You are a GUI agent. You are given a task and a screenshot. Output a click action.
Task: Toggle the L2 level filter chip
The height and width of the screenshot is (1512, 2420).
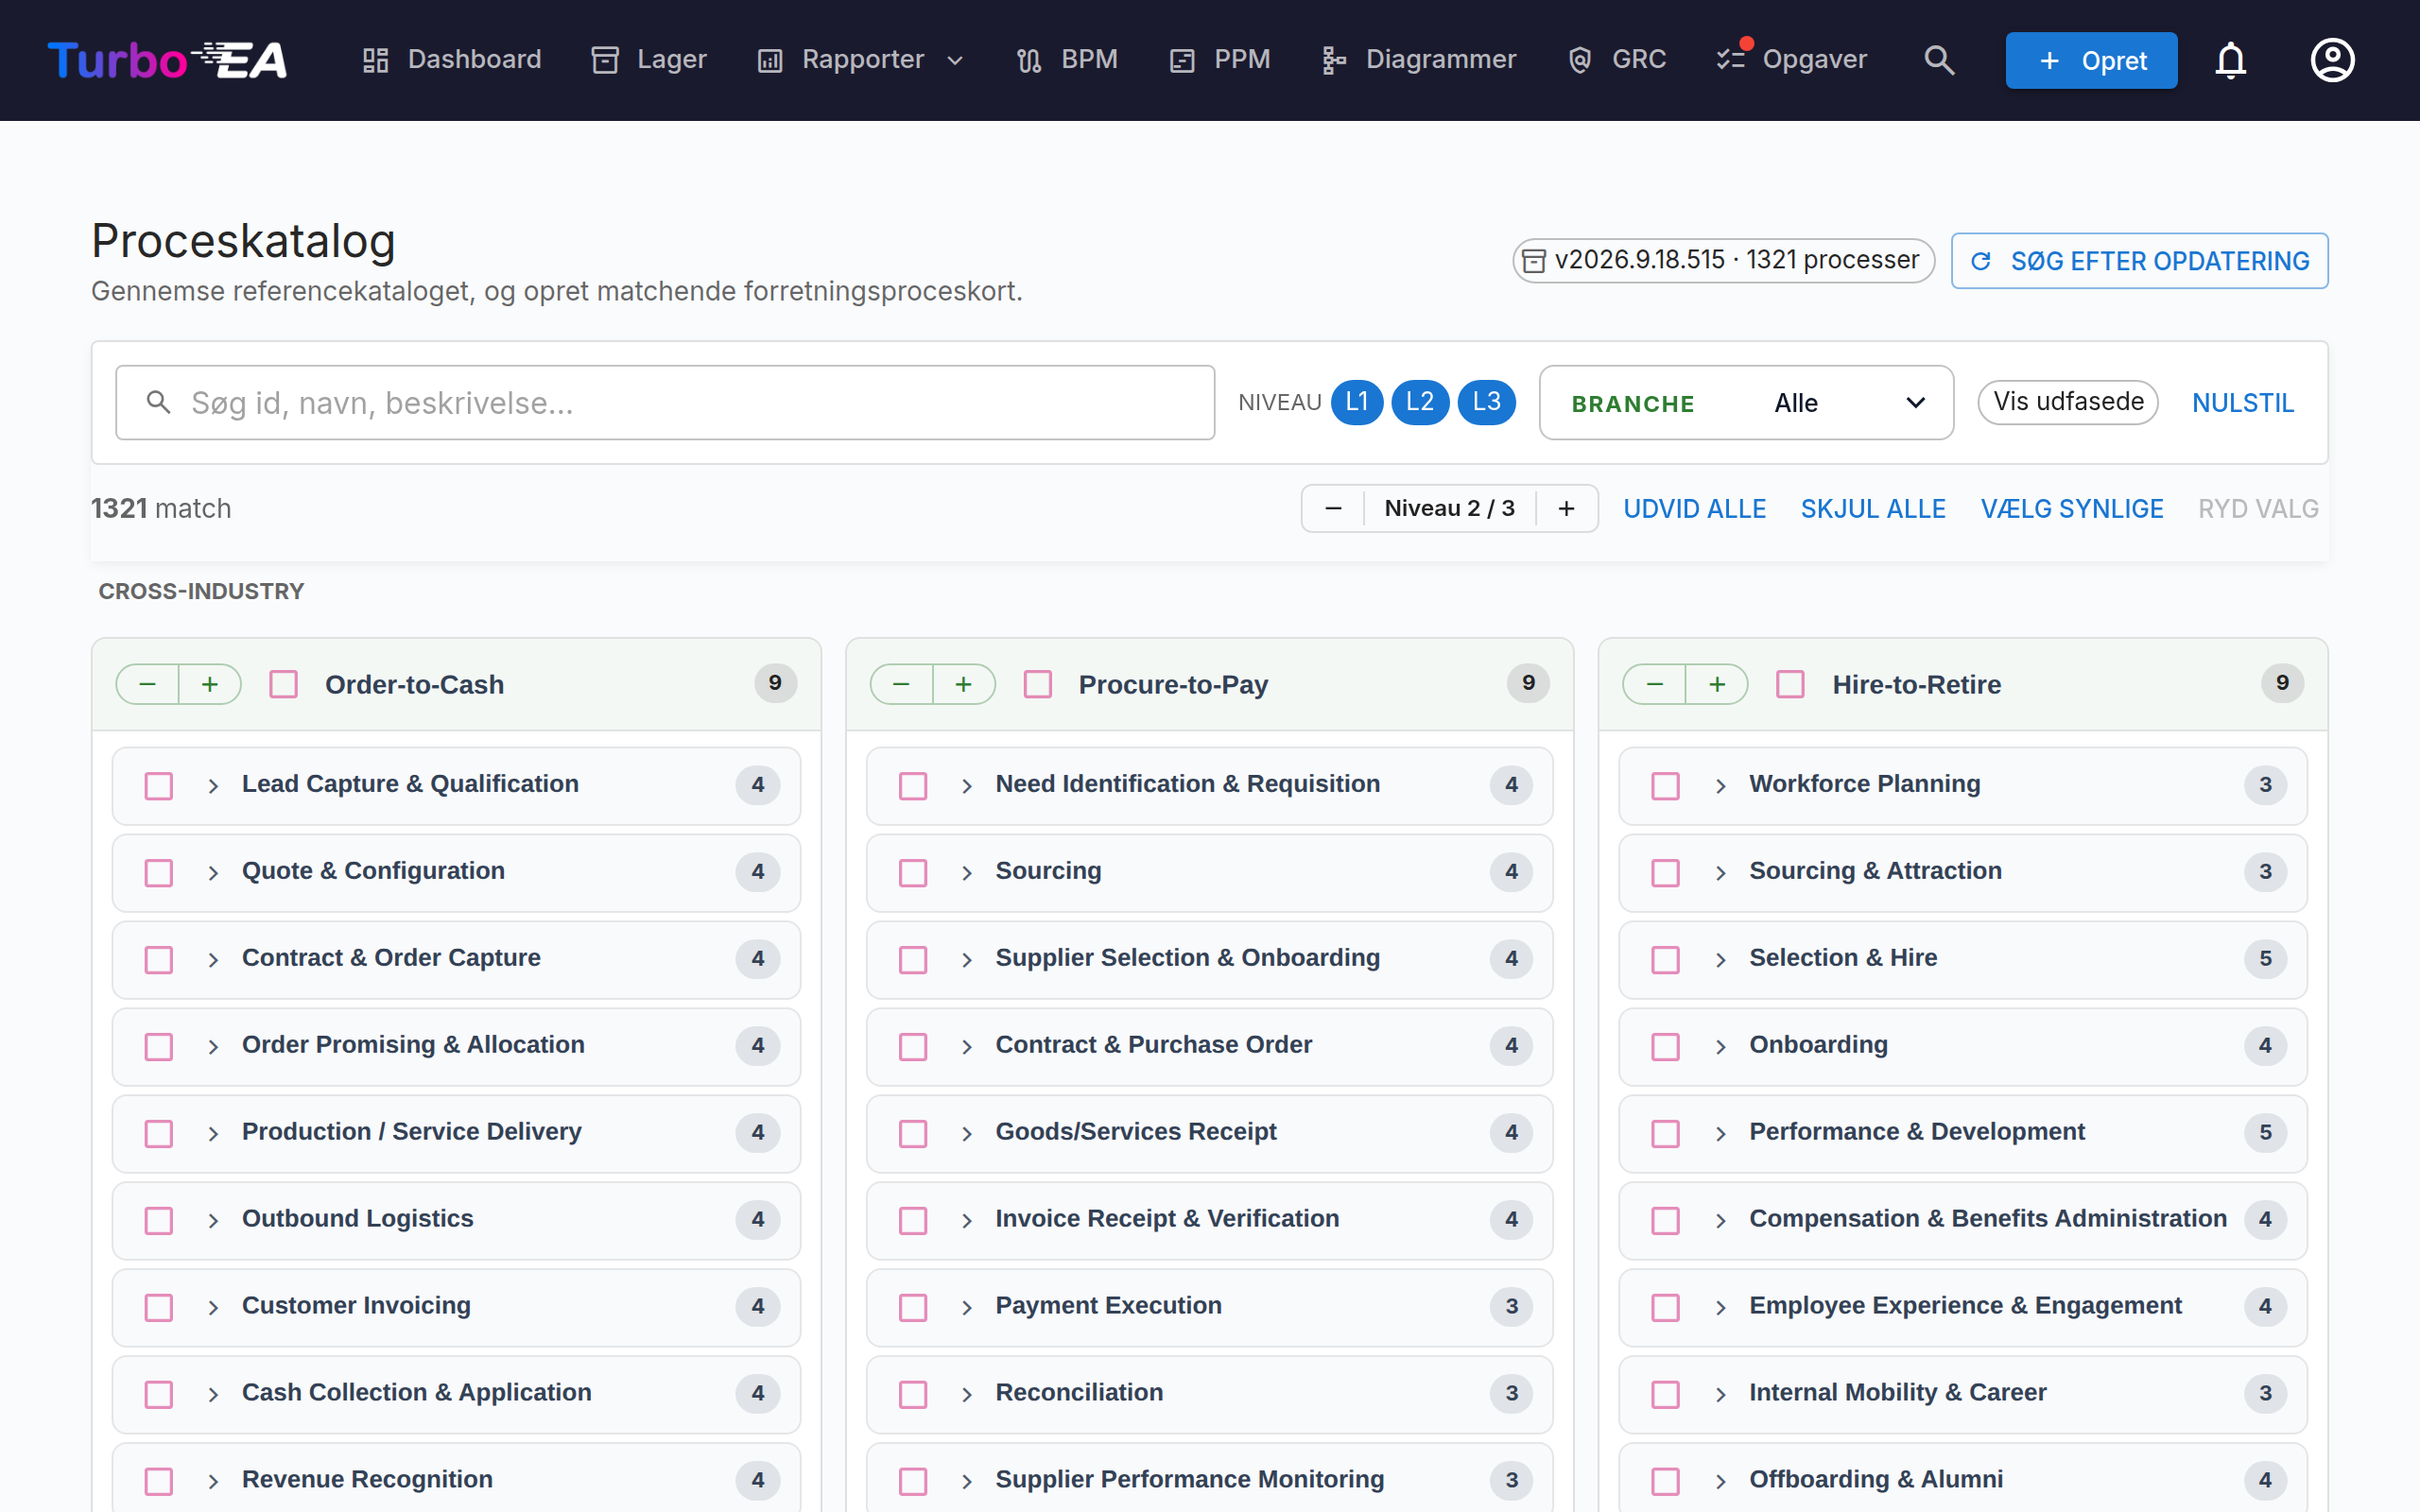(x=1420, y=402)
